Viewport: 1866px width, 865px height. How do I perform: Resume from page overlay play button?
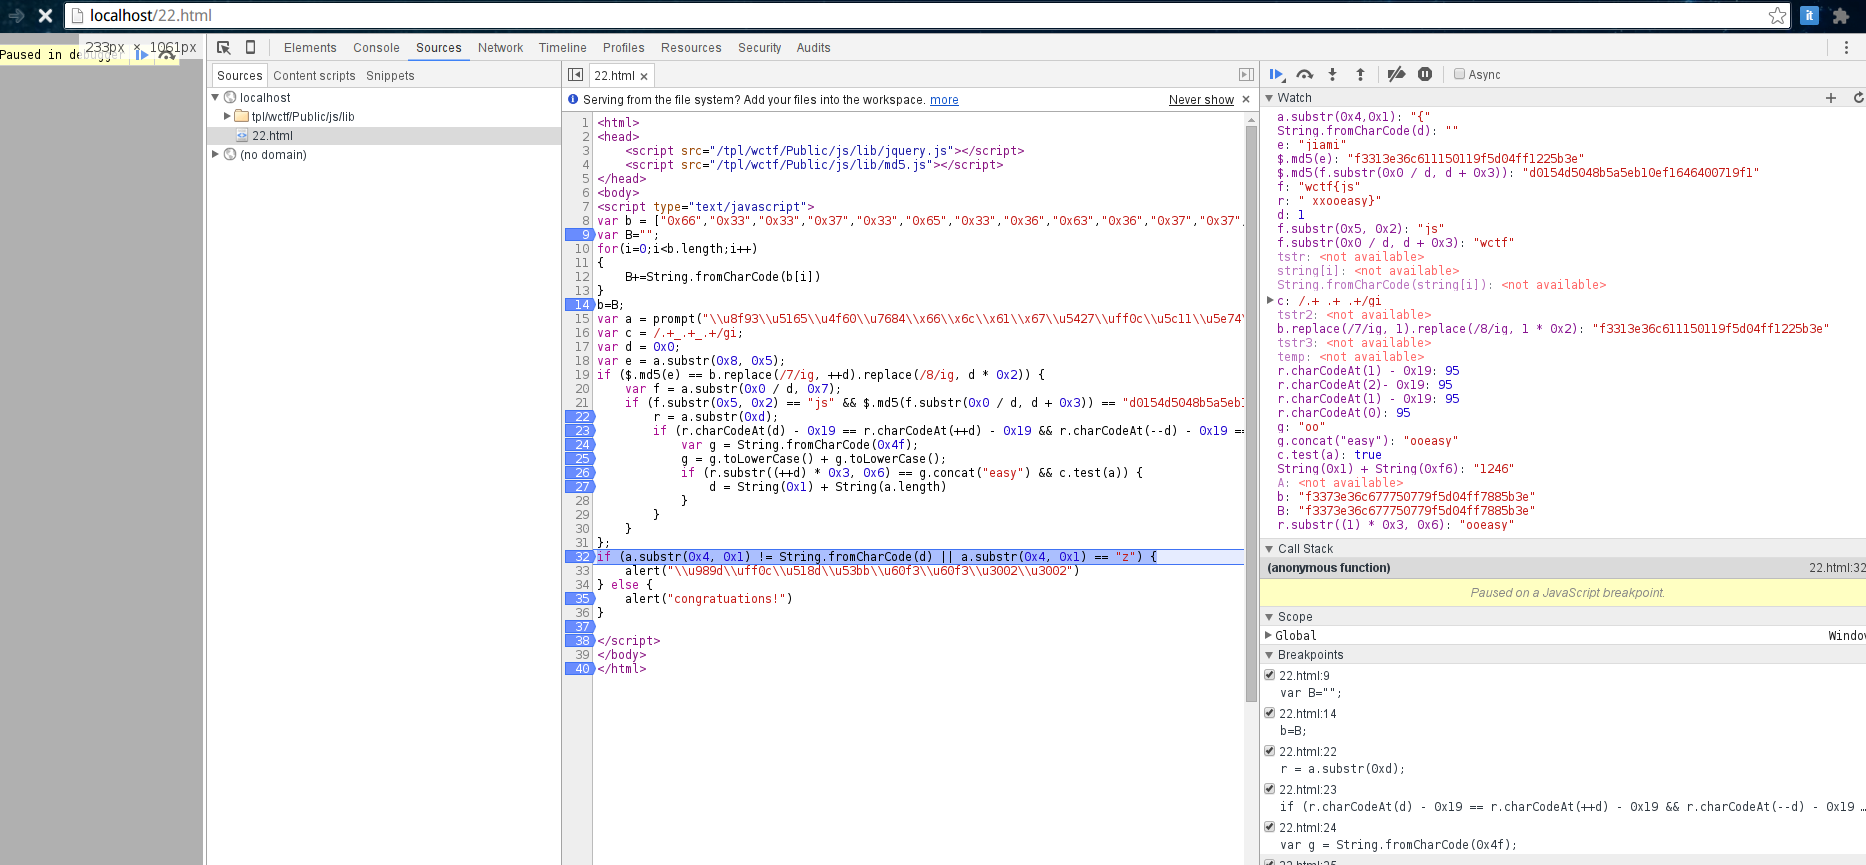(x=142, y=55)
